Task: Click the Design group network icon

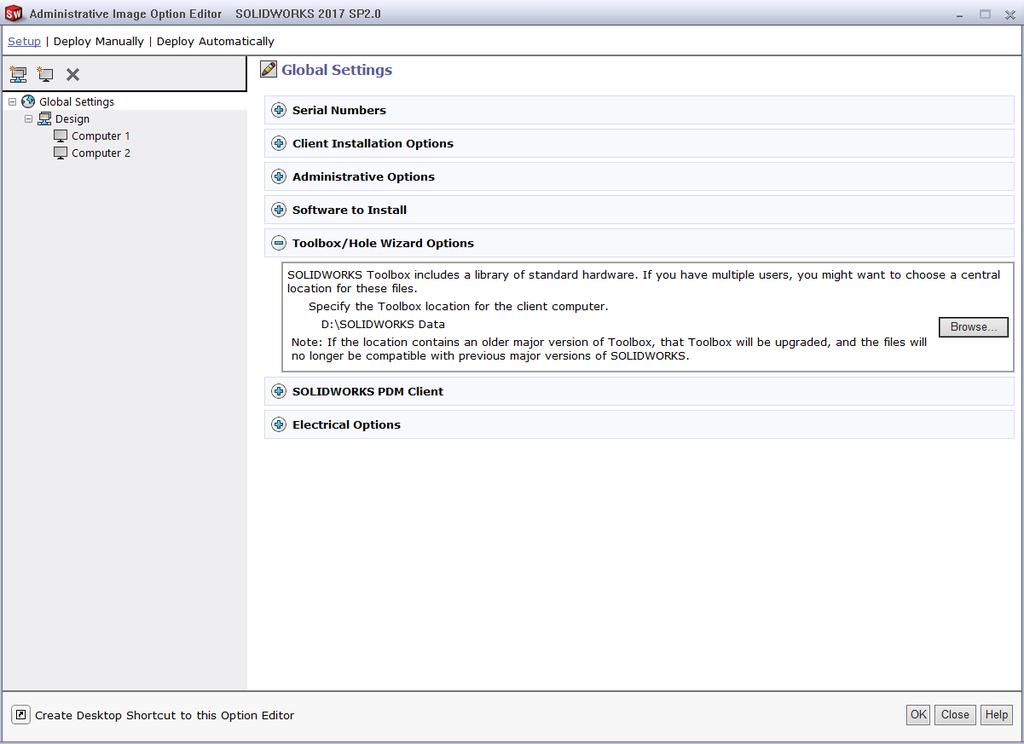Action: [44, 119]
